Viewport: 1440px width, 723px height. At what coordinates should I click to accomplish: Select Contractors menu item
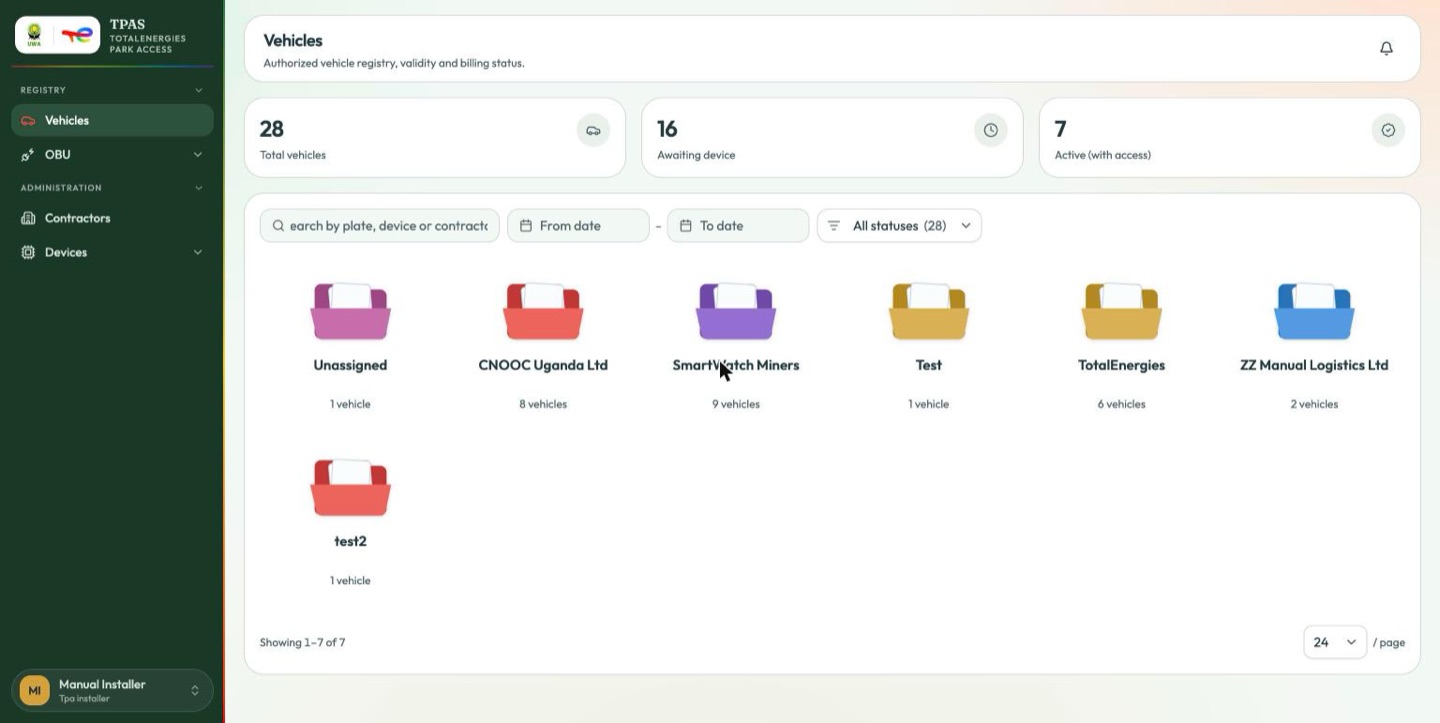tap(112, 218)
